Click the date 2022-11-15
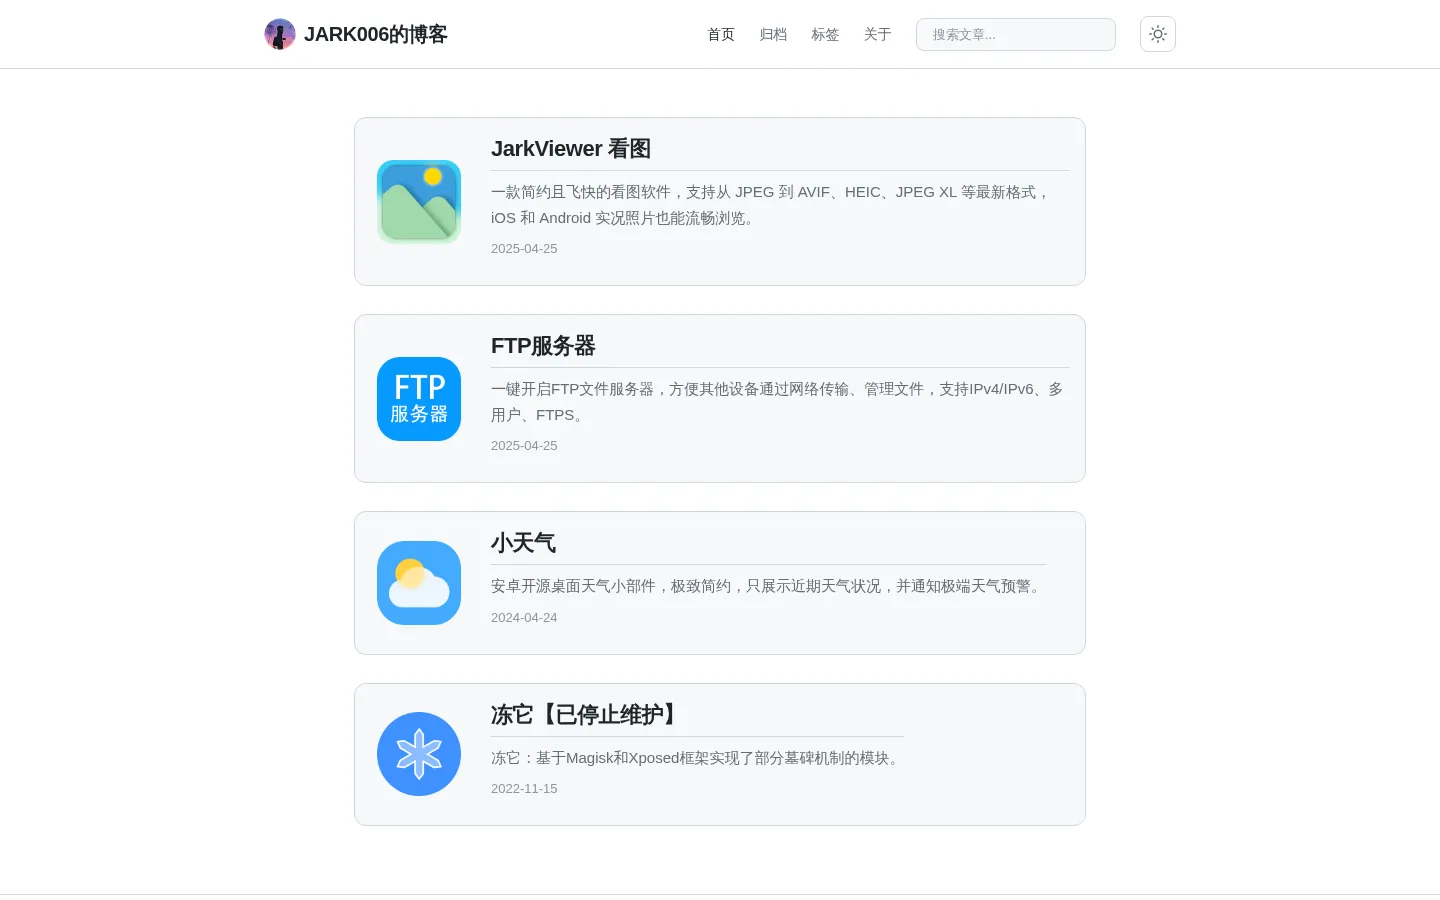This screenshot has width=1440, height=900. pos(524,789)
